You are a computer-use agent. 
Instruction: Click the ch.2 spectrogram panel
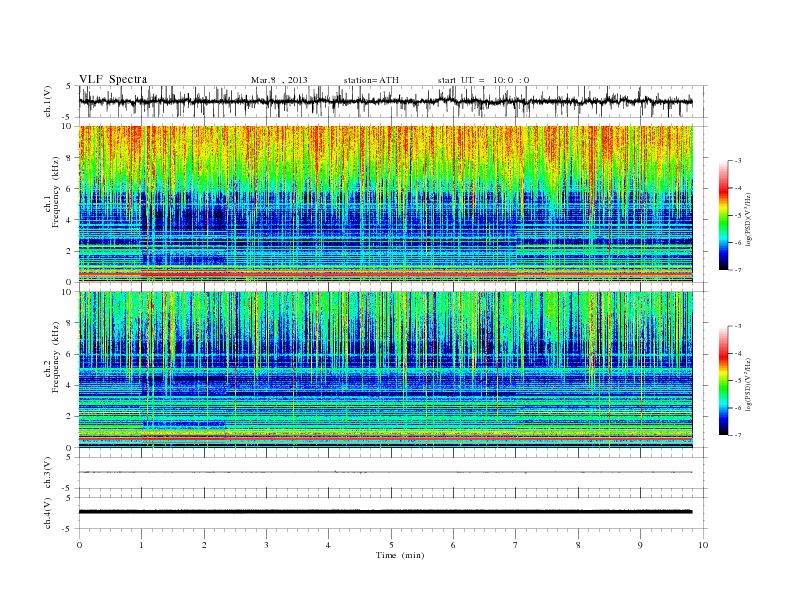[x=385, y=370]
